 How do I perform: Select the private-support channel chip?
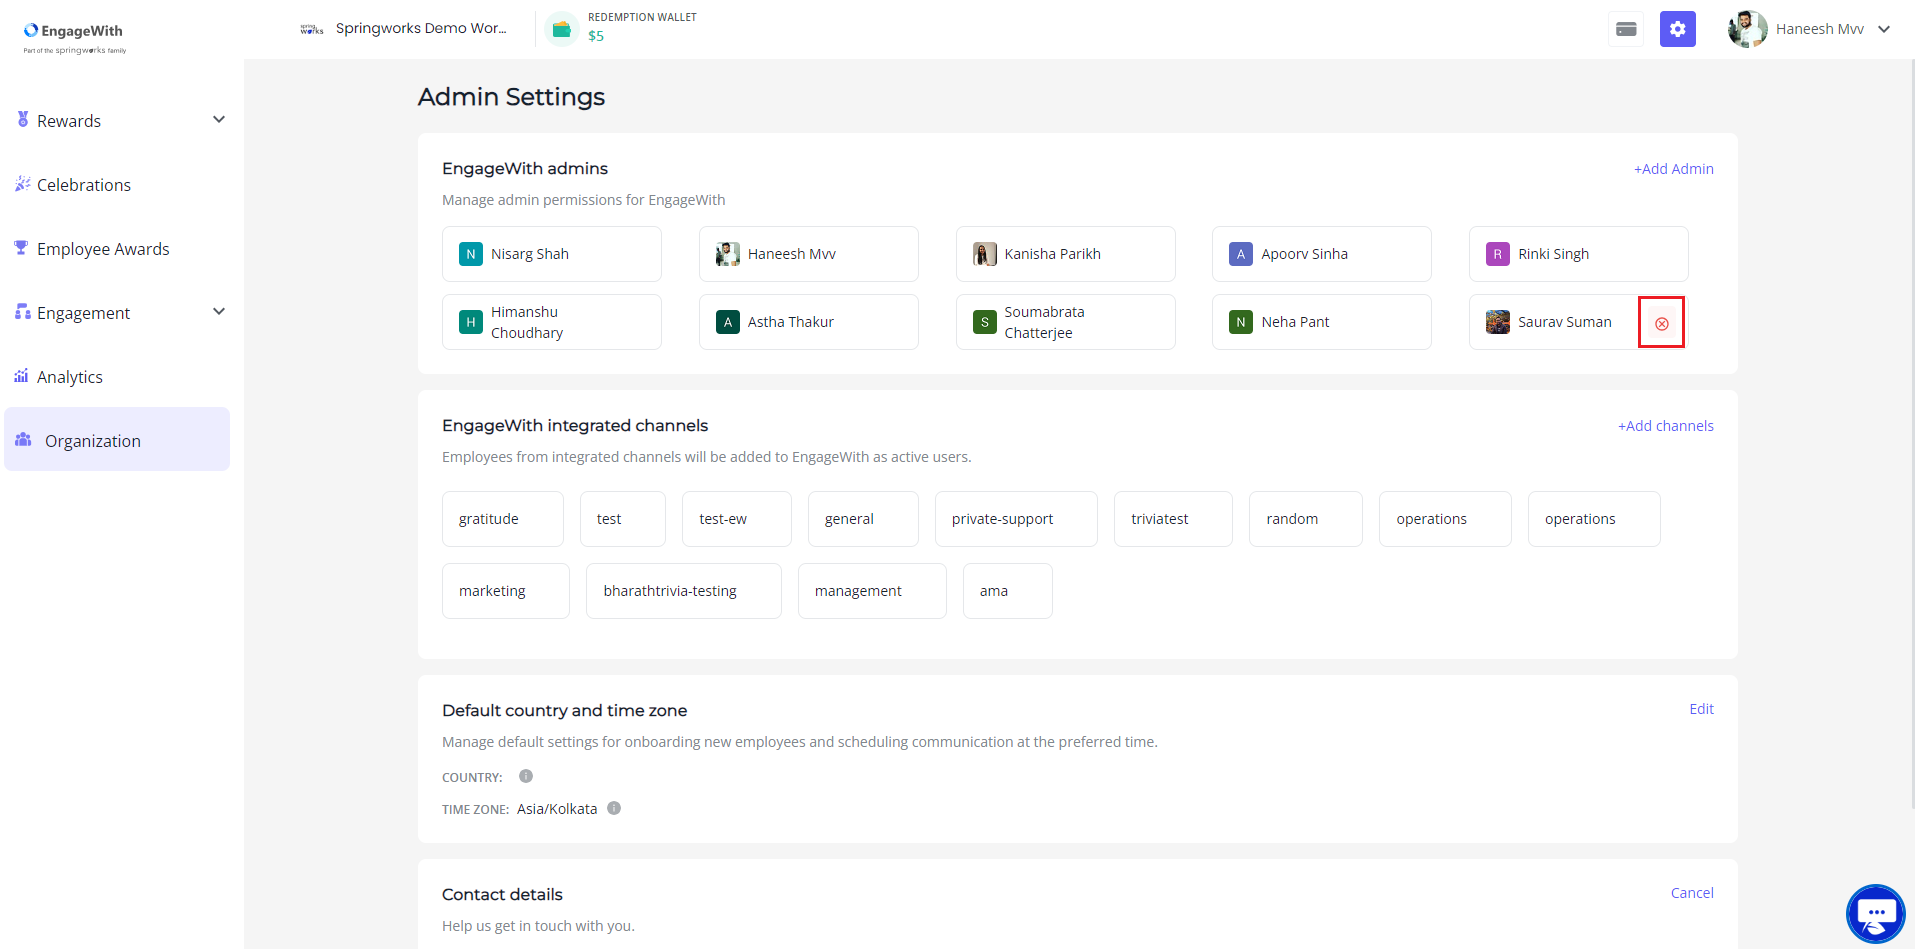(x=1016, y=519)
